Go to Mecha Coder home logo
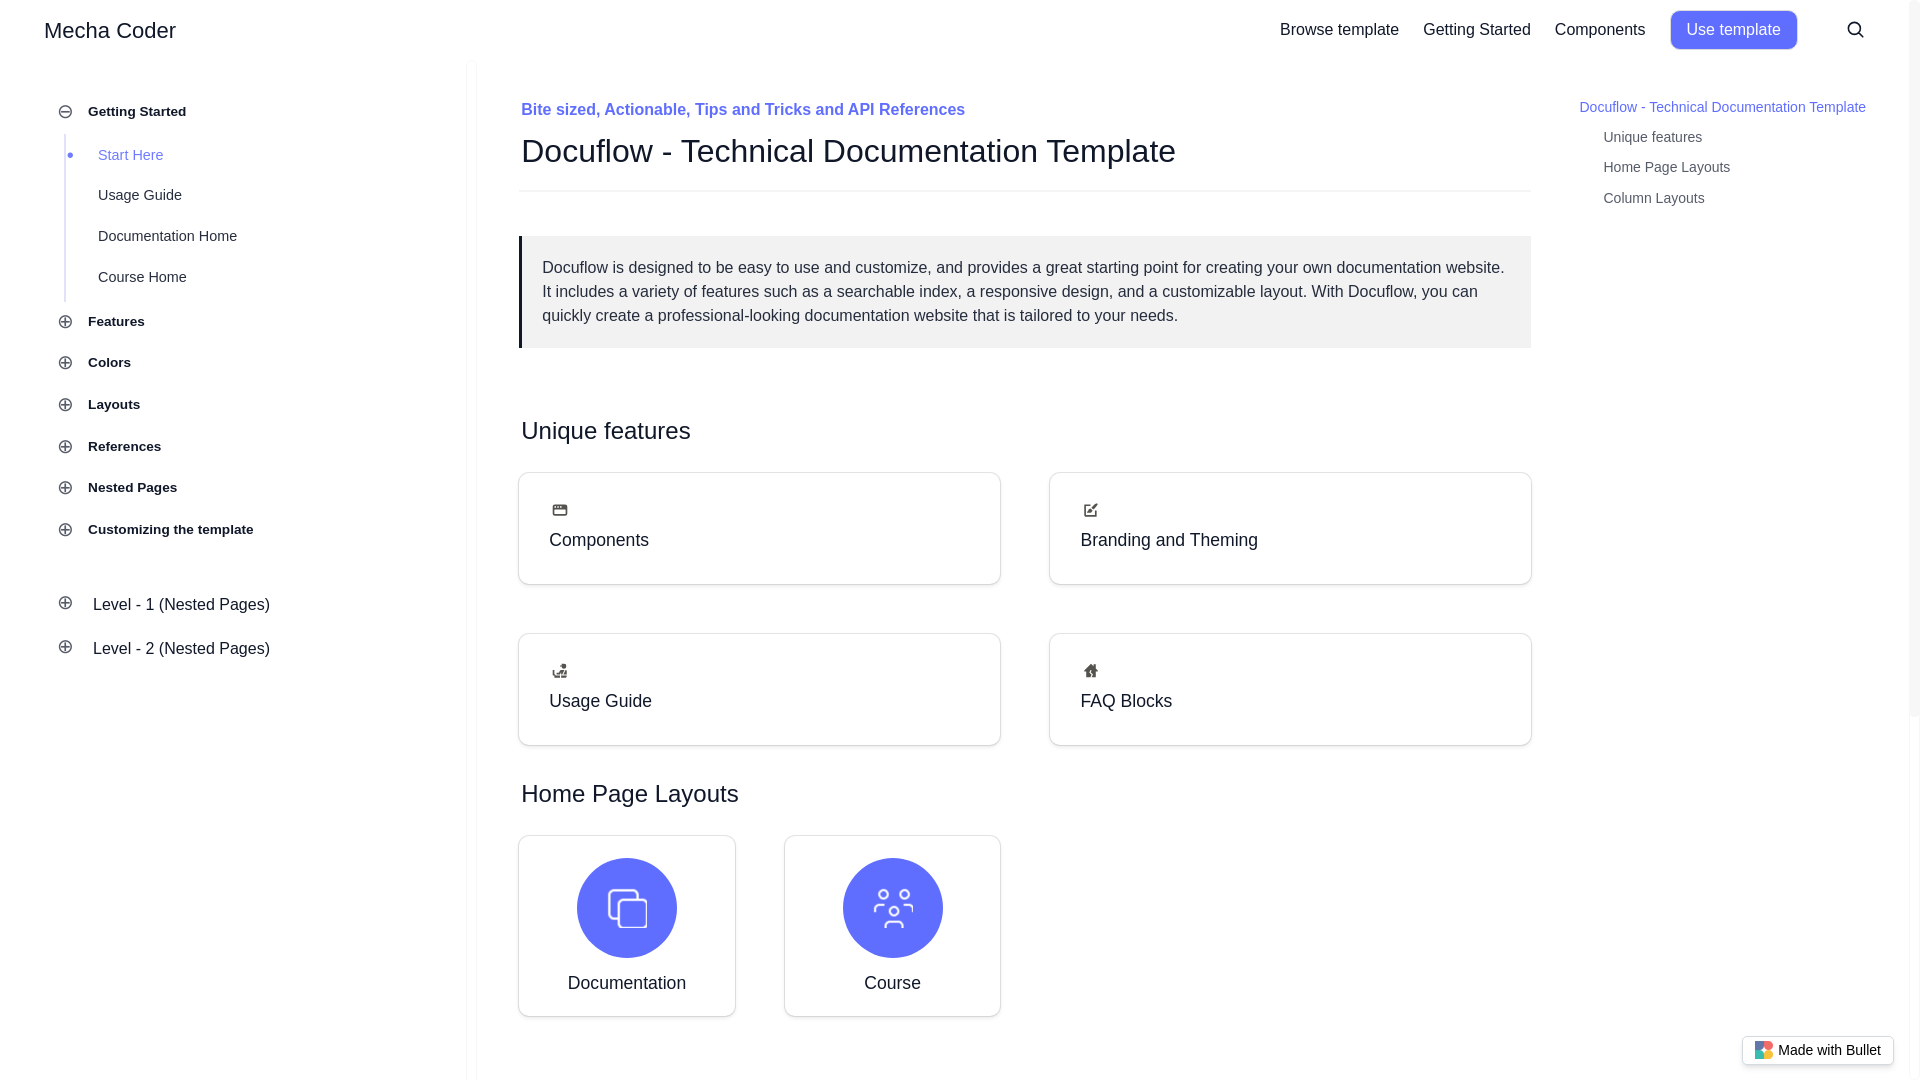This screenshot has width=1920, height=1080. pos(110,31)
